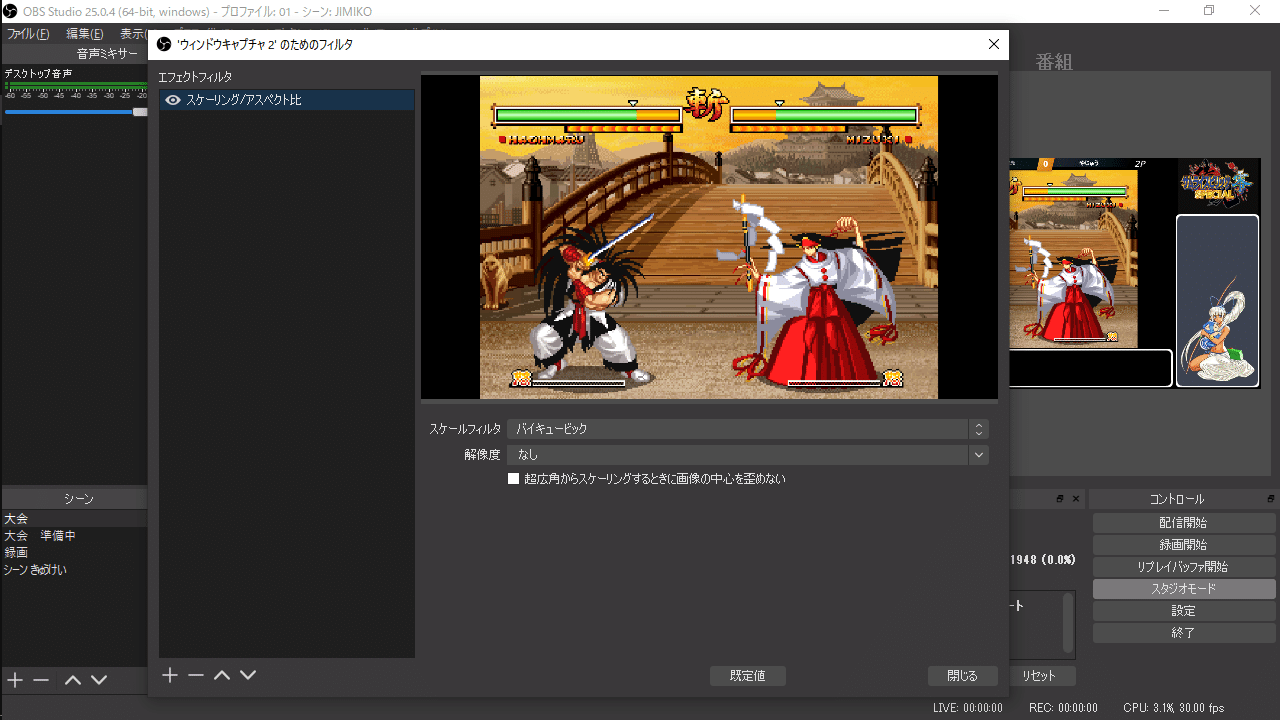Click the filter preview image
The height and width of the screenshot is (720, 1280).
click(x=709, y=238)
